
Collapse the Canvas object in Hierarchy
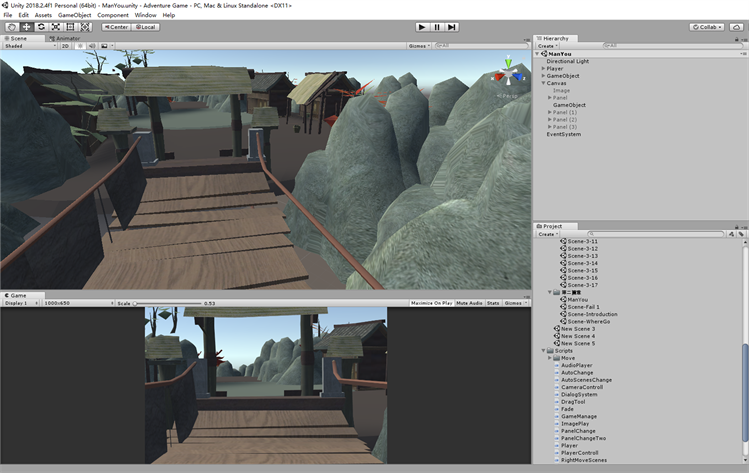coord(543,83)
